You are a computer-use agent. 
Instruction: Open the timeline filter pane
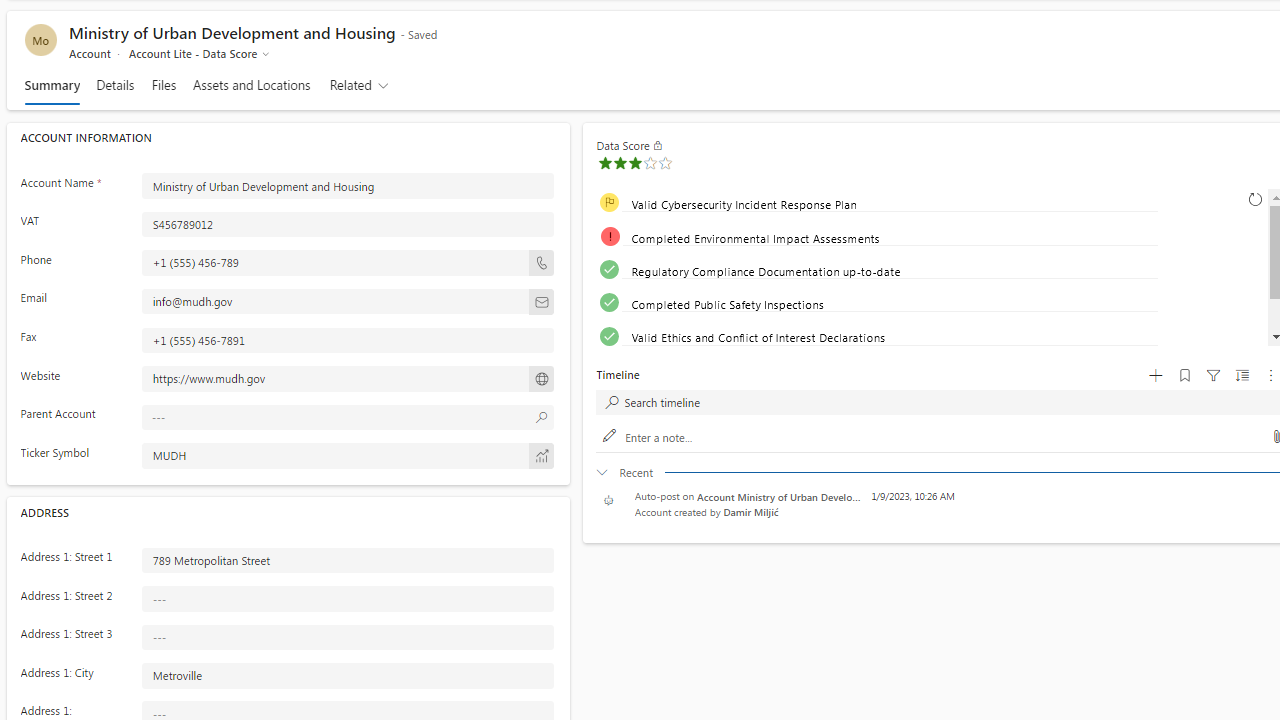1213,376
